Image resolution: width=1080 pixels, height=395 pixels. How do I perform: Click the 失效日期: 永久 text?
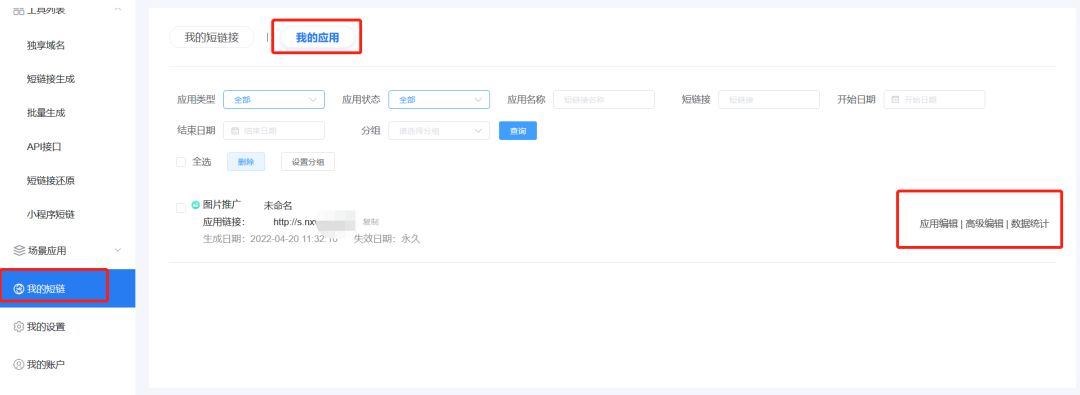click(386, 239)
